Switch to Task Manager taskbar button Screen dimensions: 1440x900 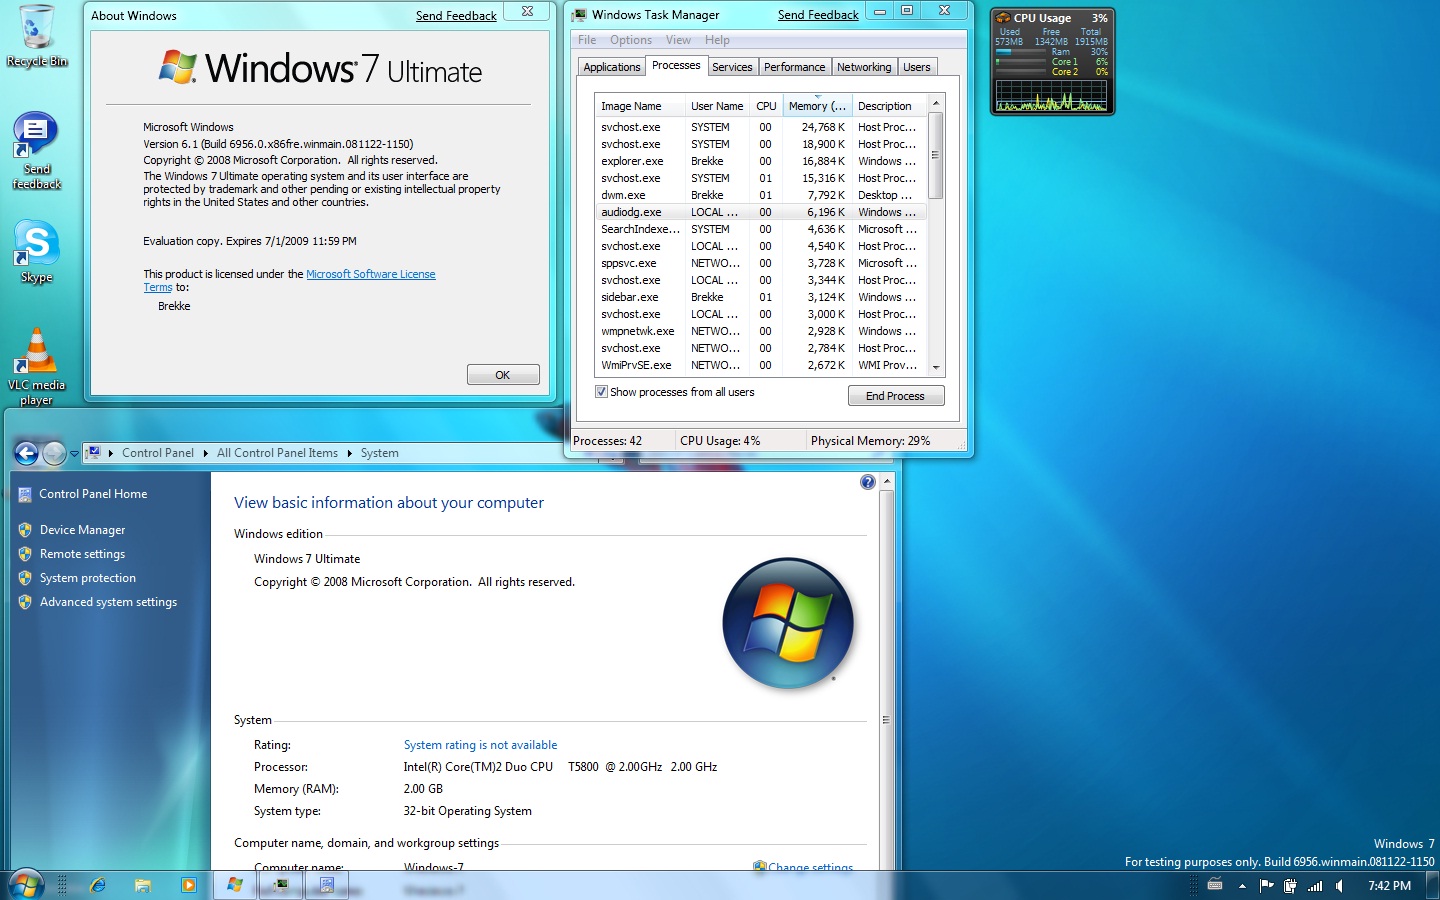(281, 885)
